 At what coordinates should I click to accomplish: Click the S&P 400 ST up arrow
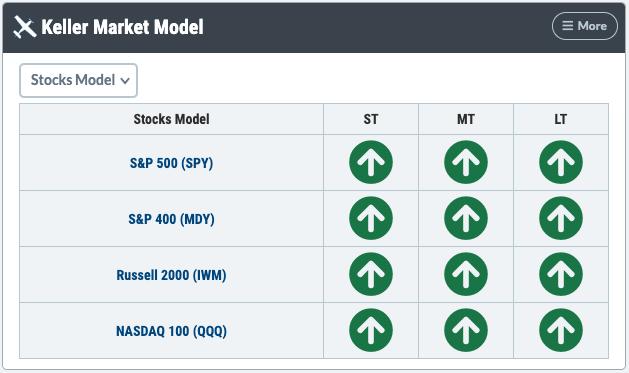(x=371, y=218)
